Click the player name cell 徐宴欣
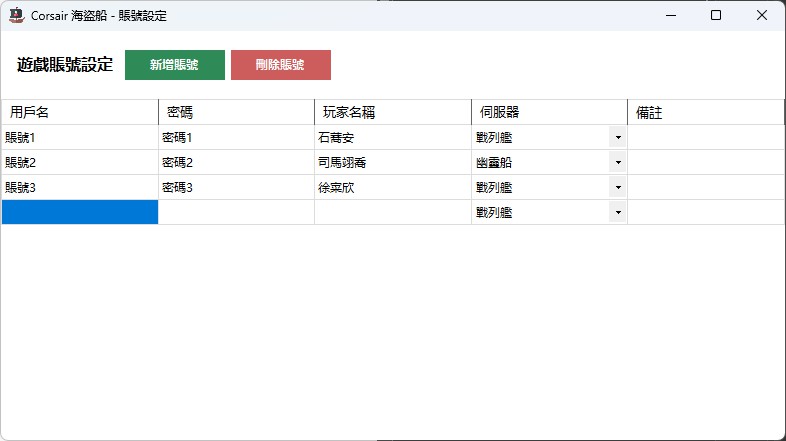The image size is (786, 441). (392, 187)
